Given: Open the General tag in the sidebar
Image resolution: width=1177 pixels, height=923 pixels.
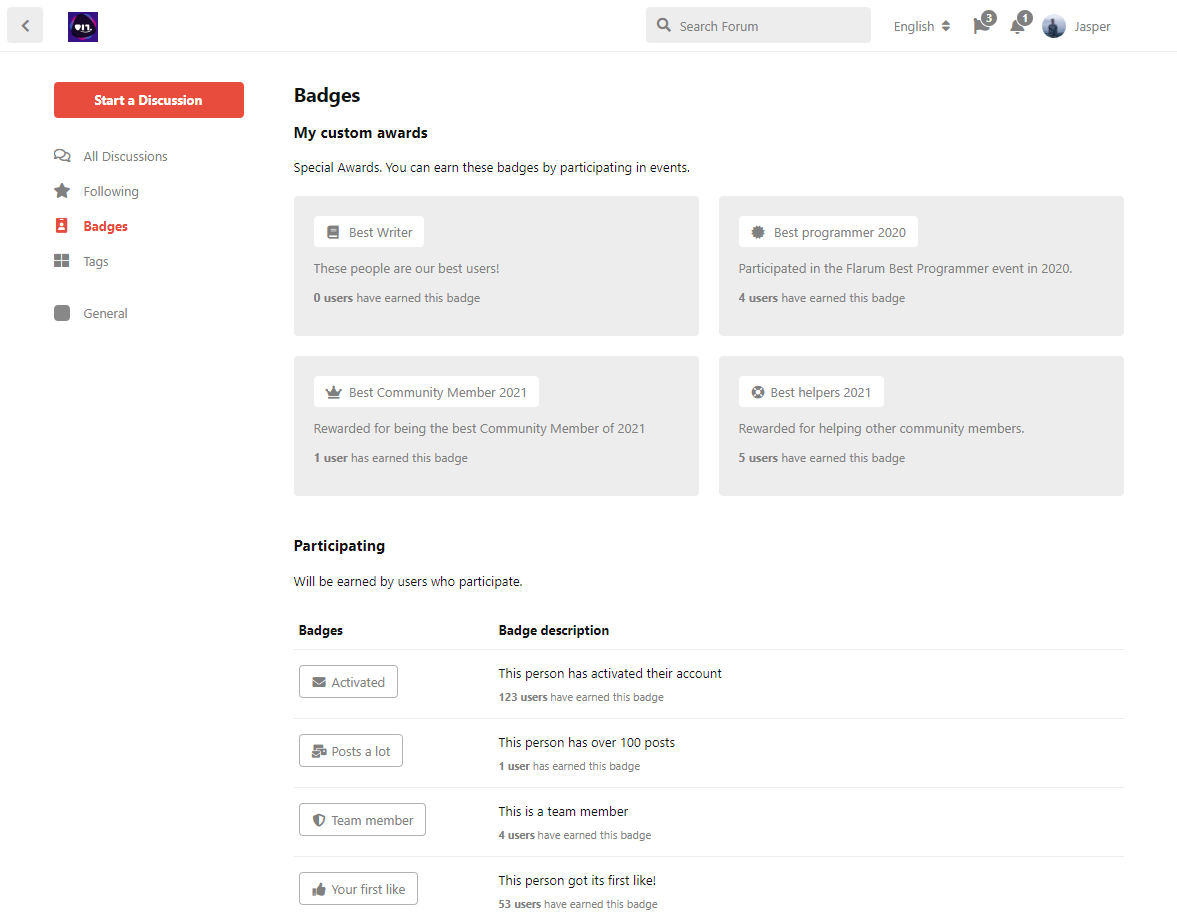Looking at the screenshot, I should (x=105, y=312).
